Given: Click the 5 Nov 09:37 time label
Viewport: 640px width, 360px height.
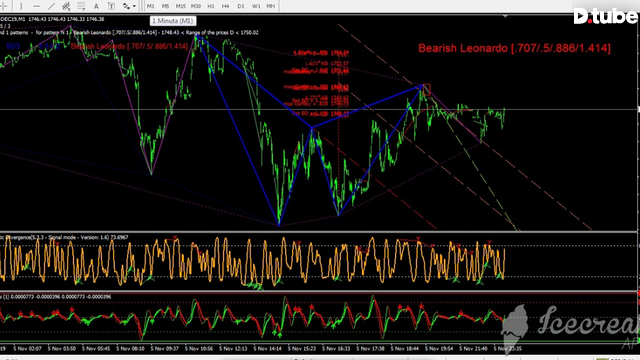Looking at the screenshot, I should point(164,349).
